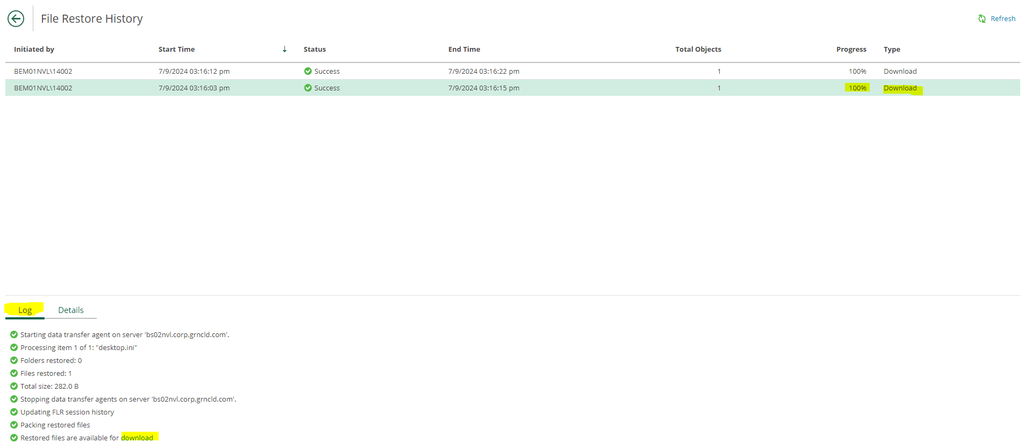Click check icon beside 'Packing restored files'

pyautogui.click(x=13, y=425)
